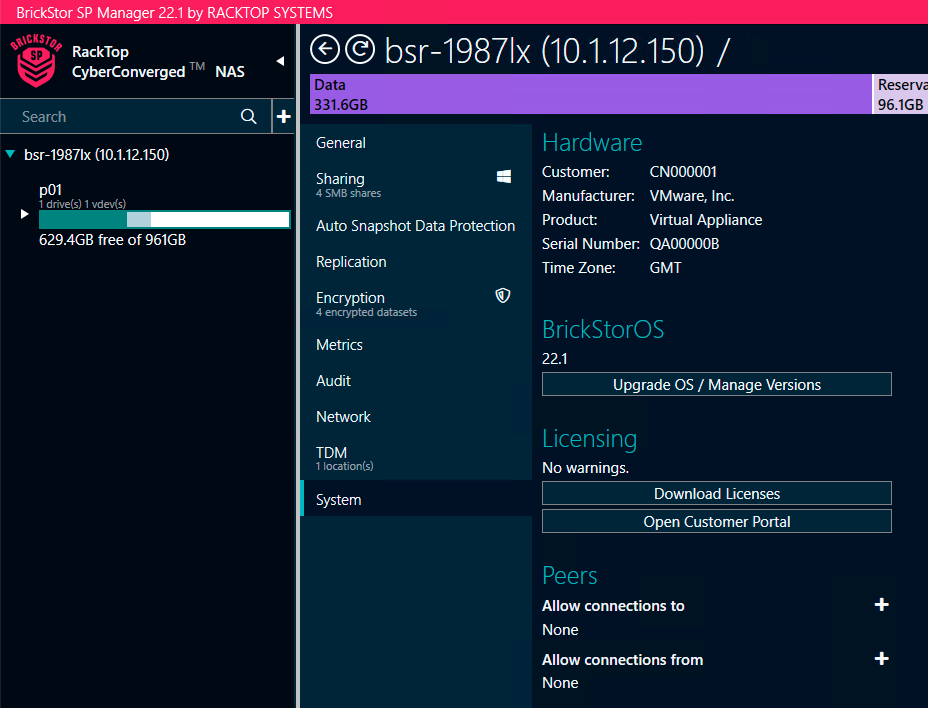The height and width of the screenshot is (708, 928).
Task: Click the refresh circular arrow icon
Action: 360,50
